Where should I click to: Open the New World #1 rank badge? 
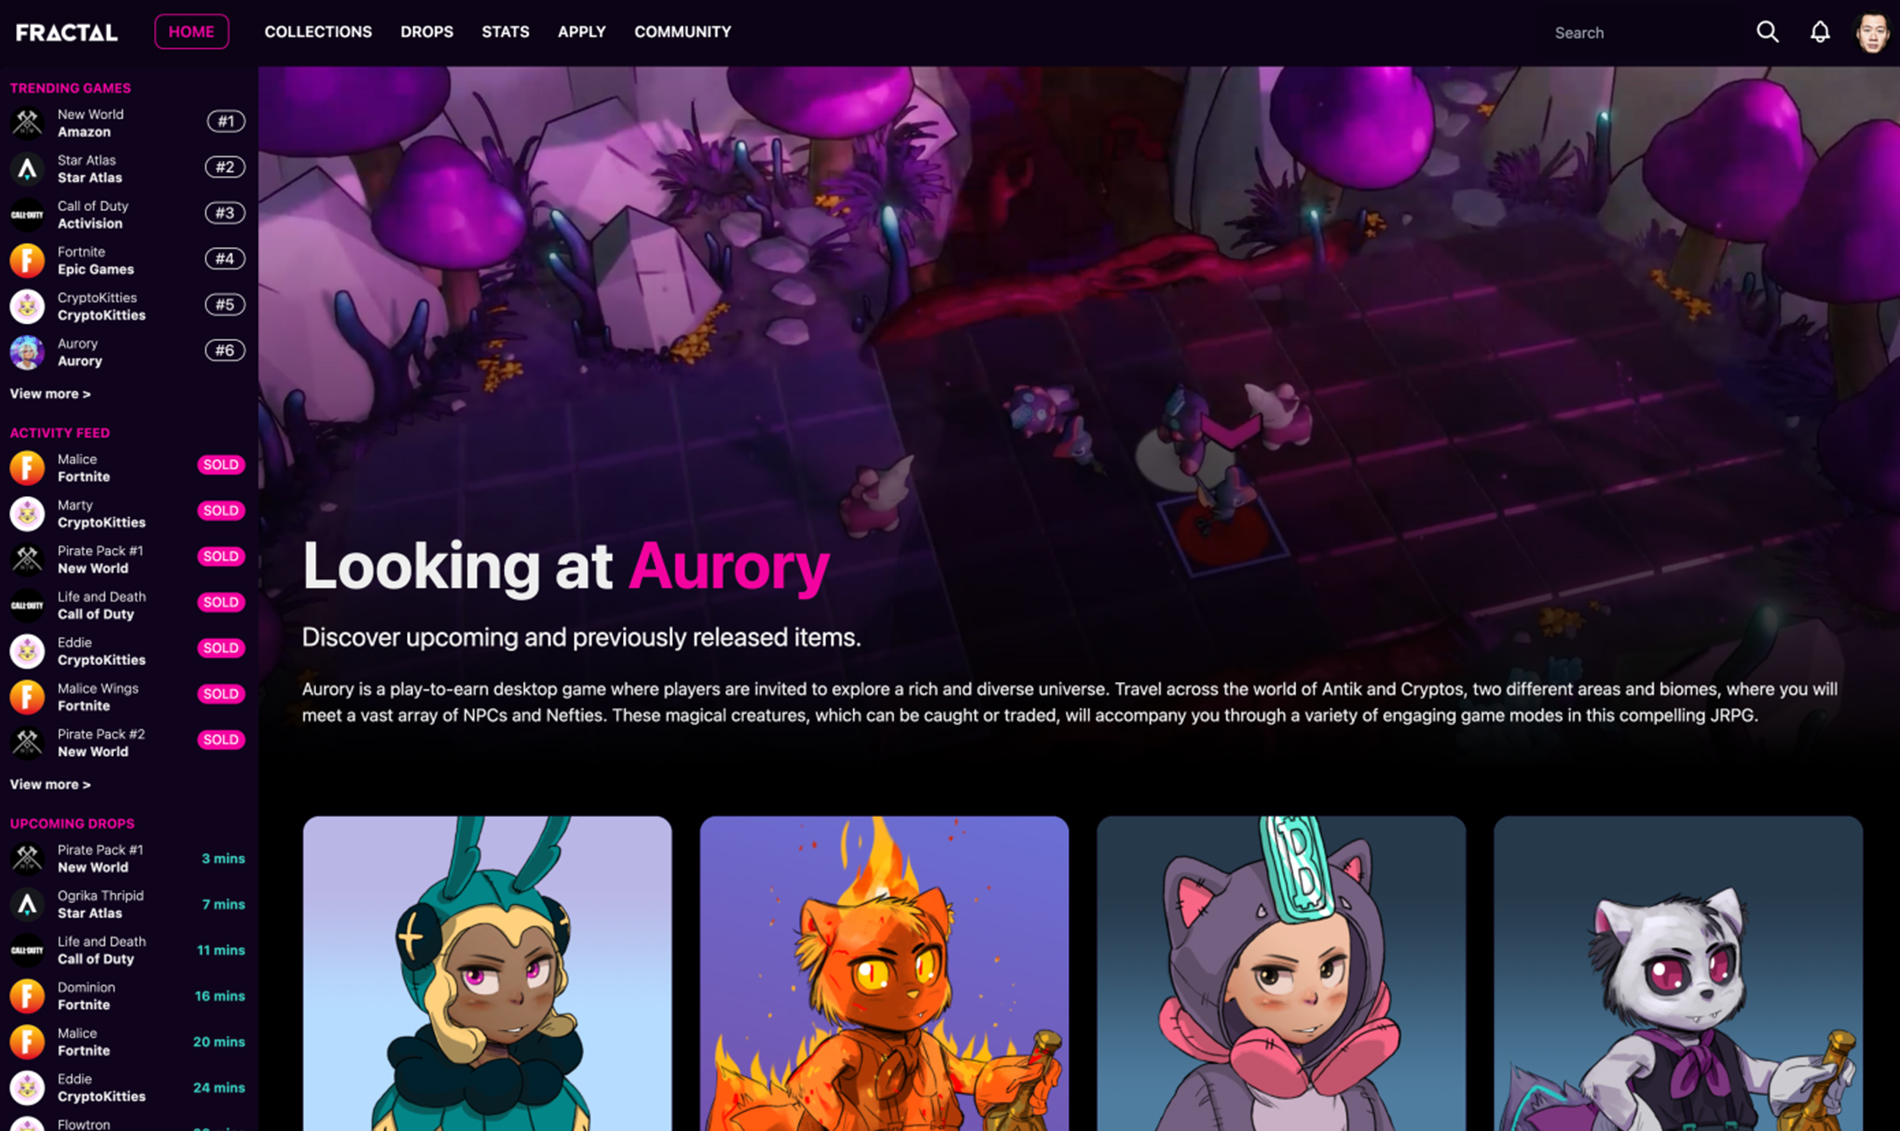tap(225, 122)
